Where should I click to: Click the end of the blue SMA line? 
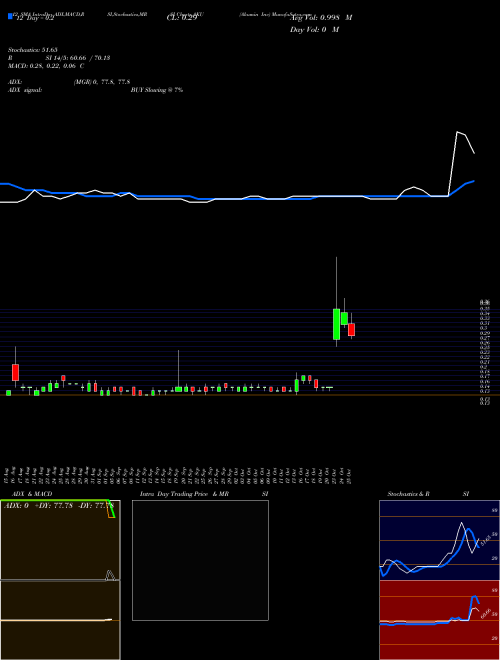[x=474, y=181]
